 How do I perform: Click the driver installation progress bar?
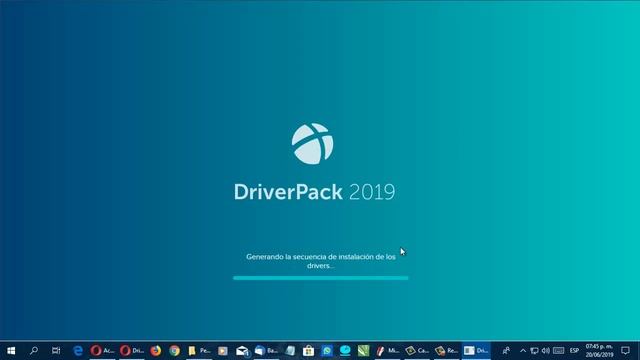click(320, 278)
